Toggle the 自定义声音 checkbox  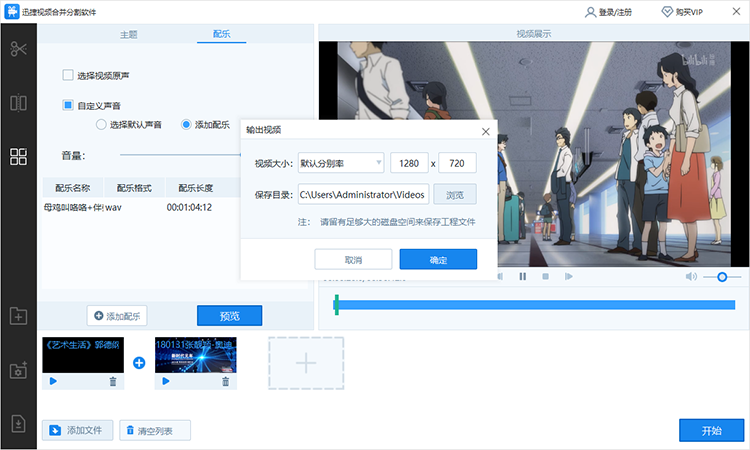68,105
